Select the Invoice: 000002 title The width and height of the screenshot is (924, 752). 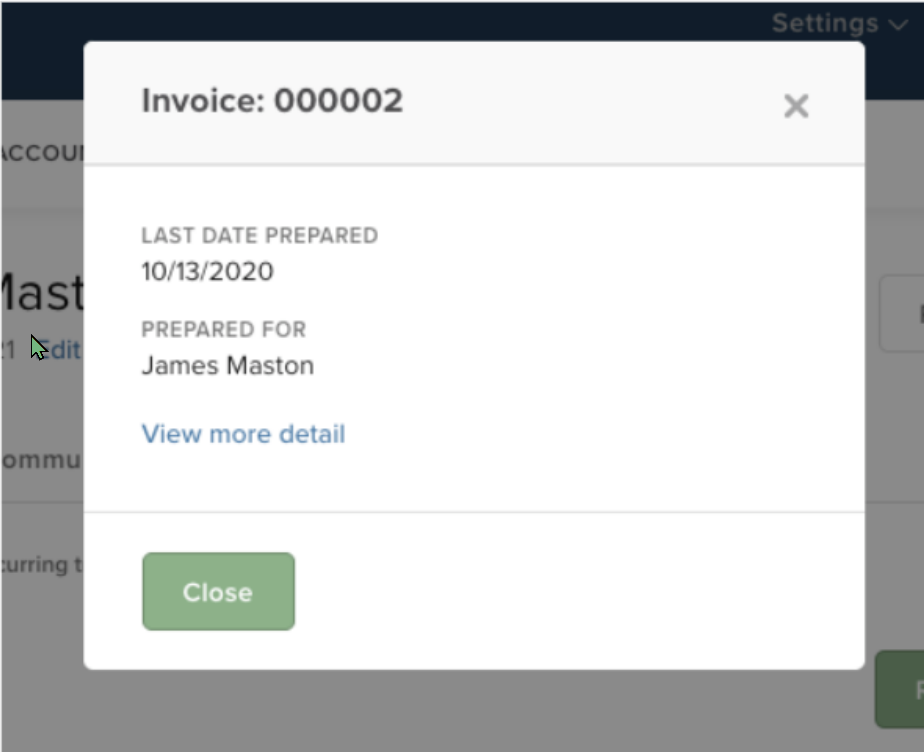tap(273, 100)
